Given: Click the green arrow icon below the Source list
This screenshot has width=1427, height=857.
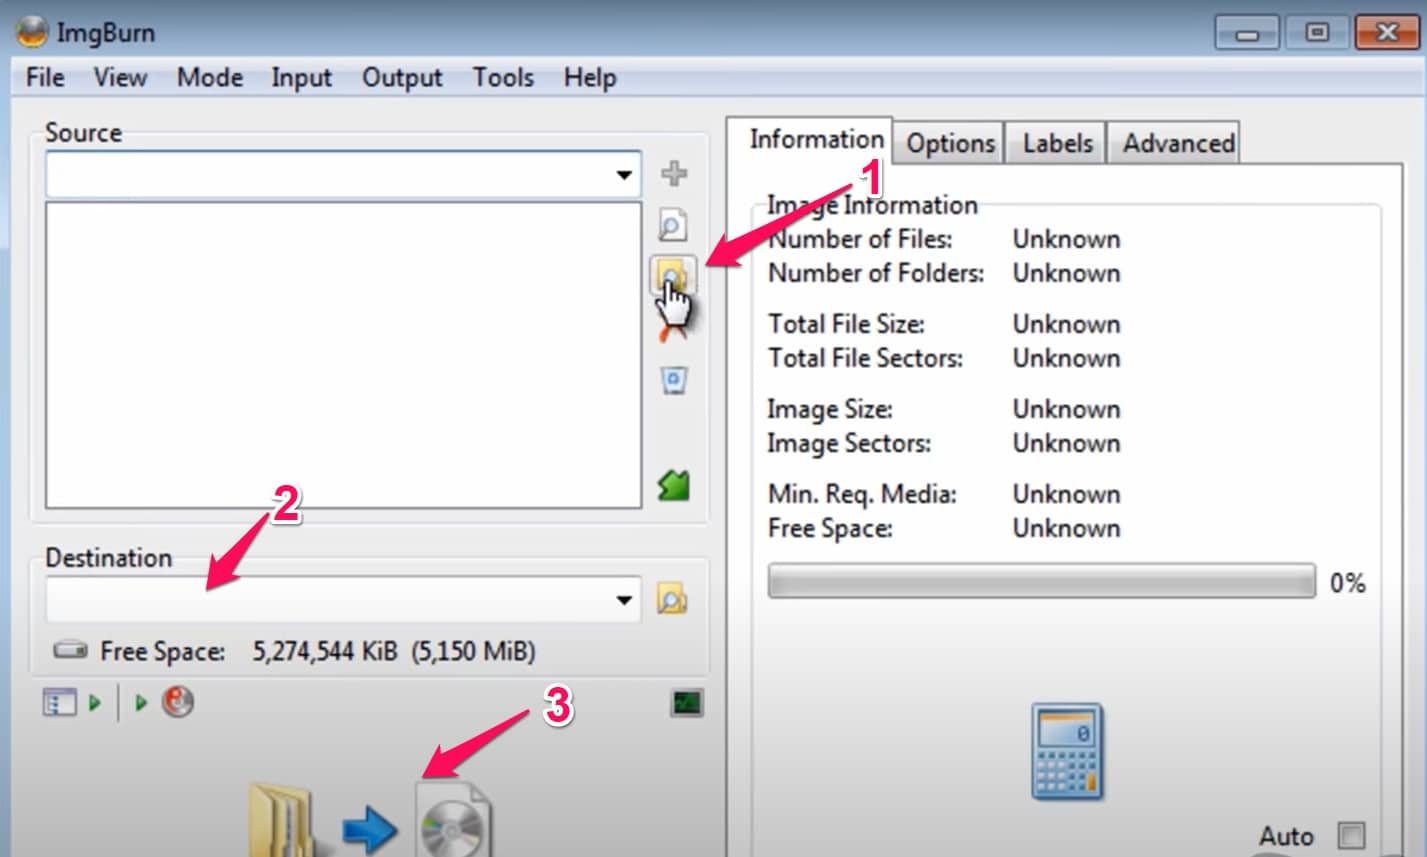Looking at the screenshot, I should [673, 486].
